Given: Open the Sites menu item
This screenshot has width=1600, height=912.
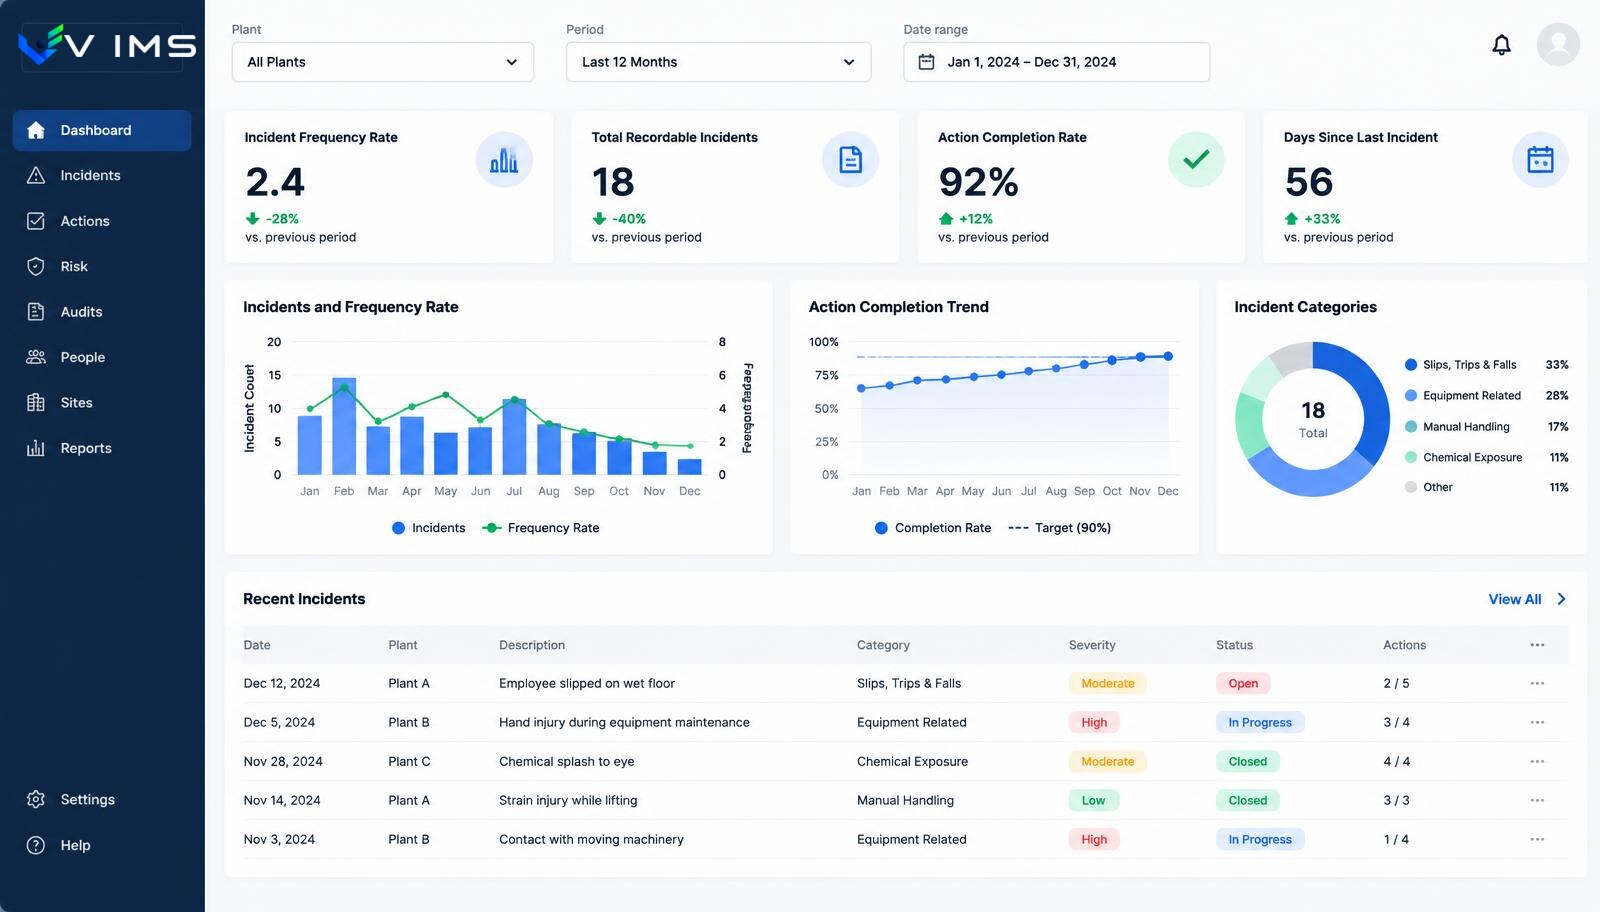Looking at the screenshot, I should click(102, 403).
